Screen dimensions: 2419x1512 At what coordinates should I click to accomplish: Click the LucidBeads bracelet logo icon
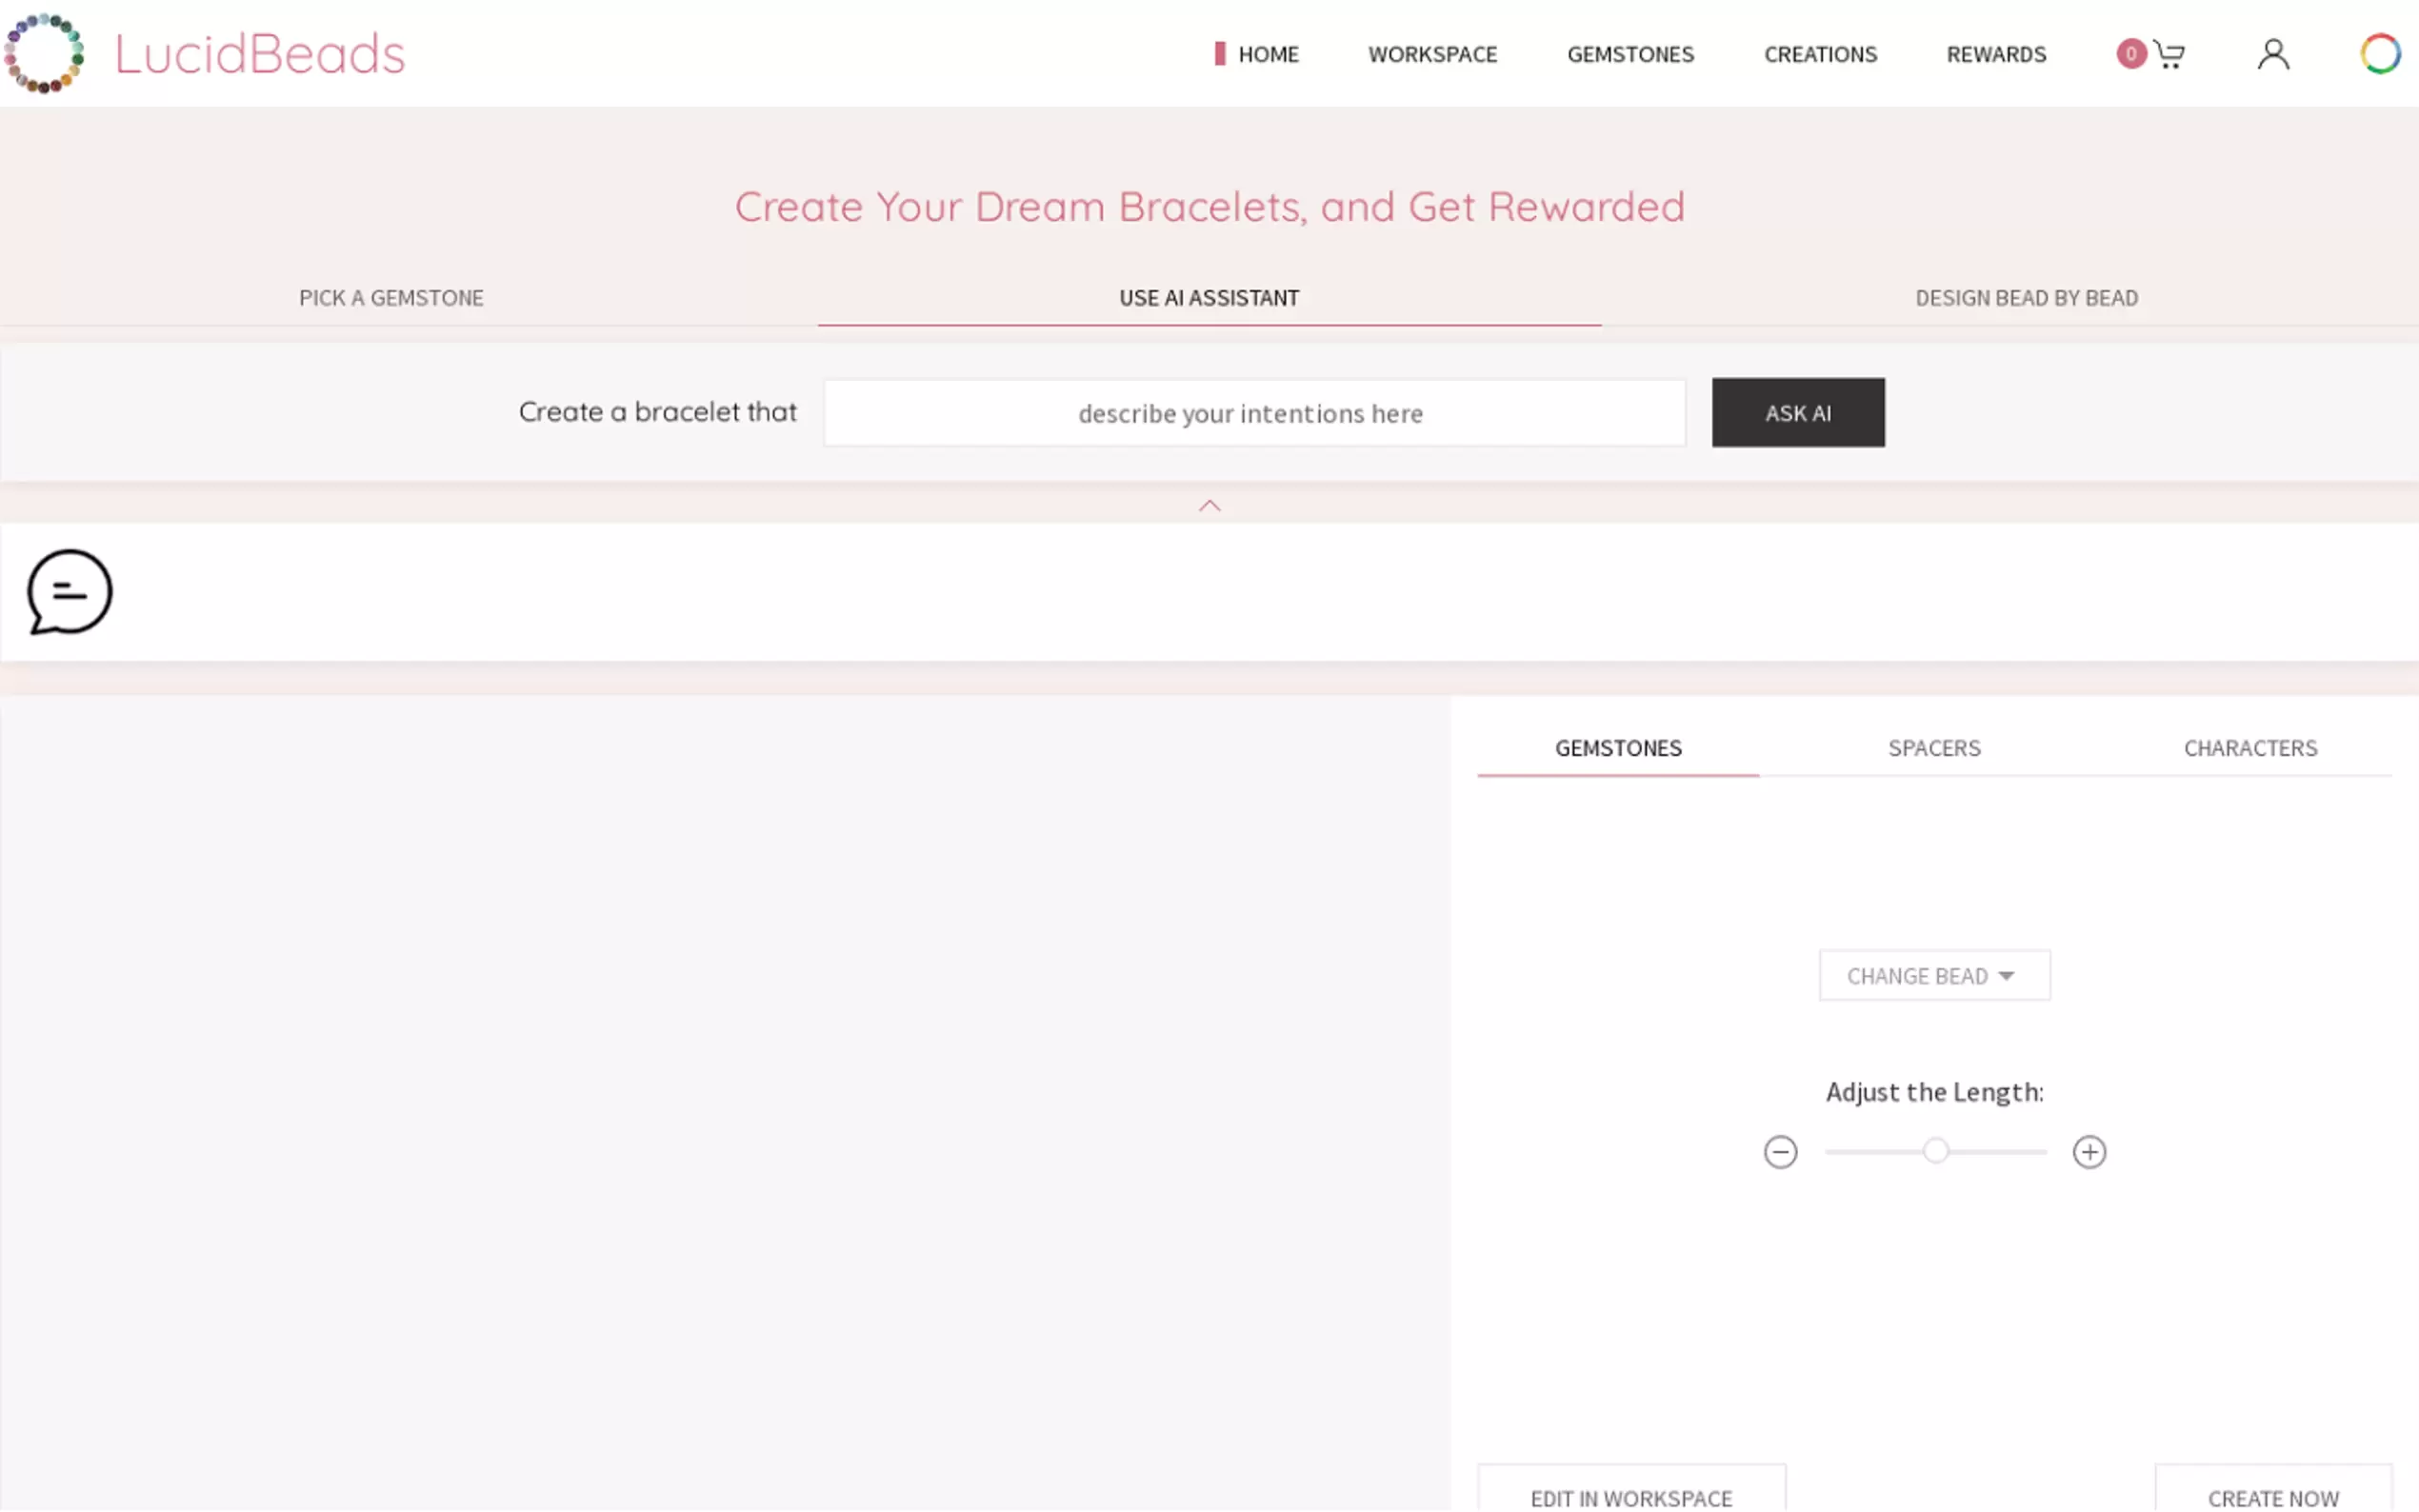coord(44,53)
